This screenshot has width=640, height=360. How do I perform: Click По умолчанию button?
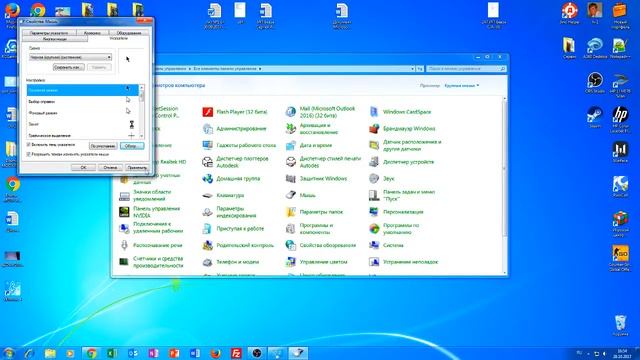tap(103, 146)
